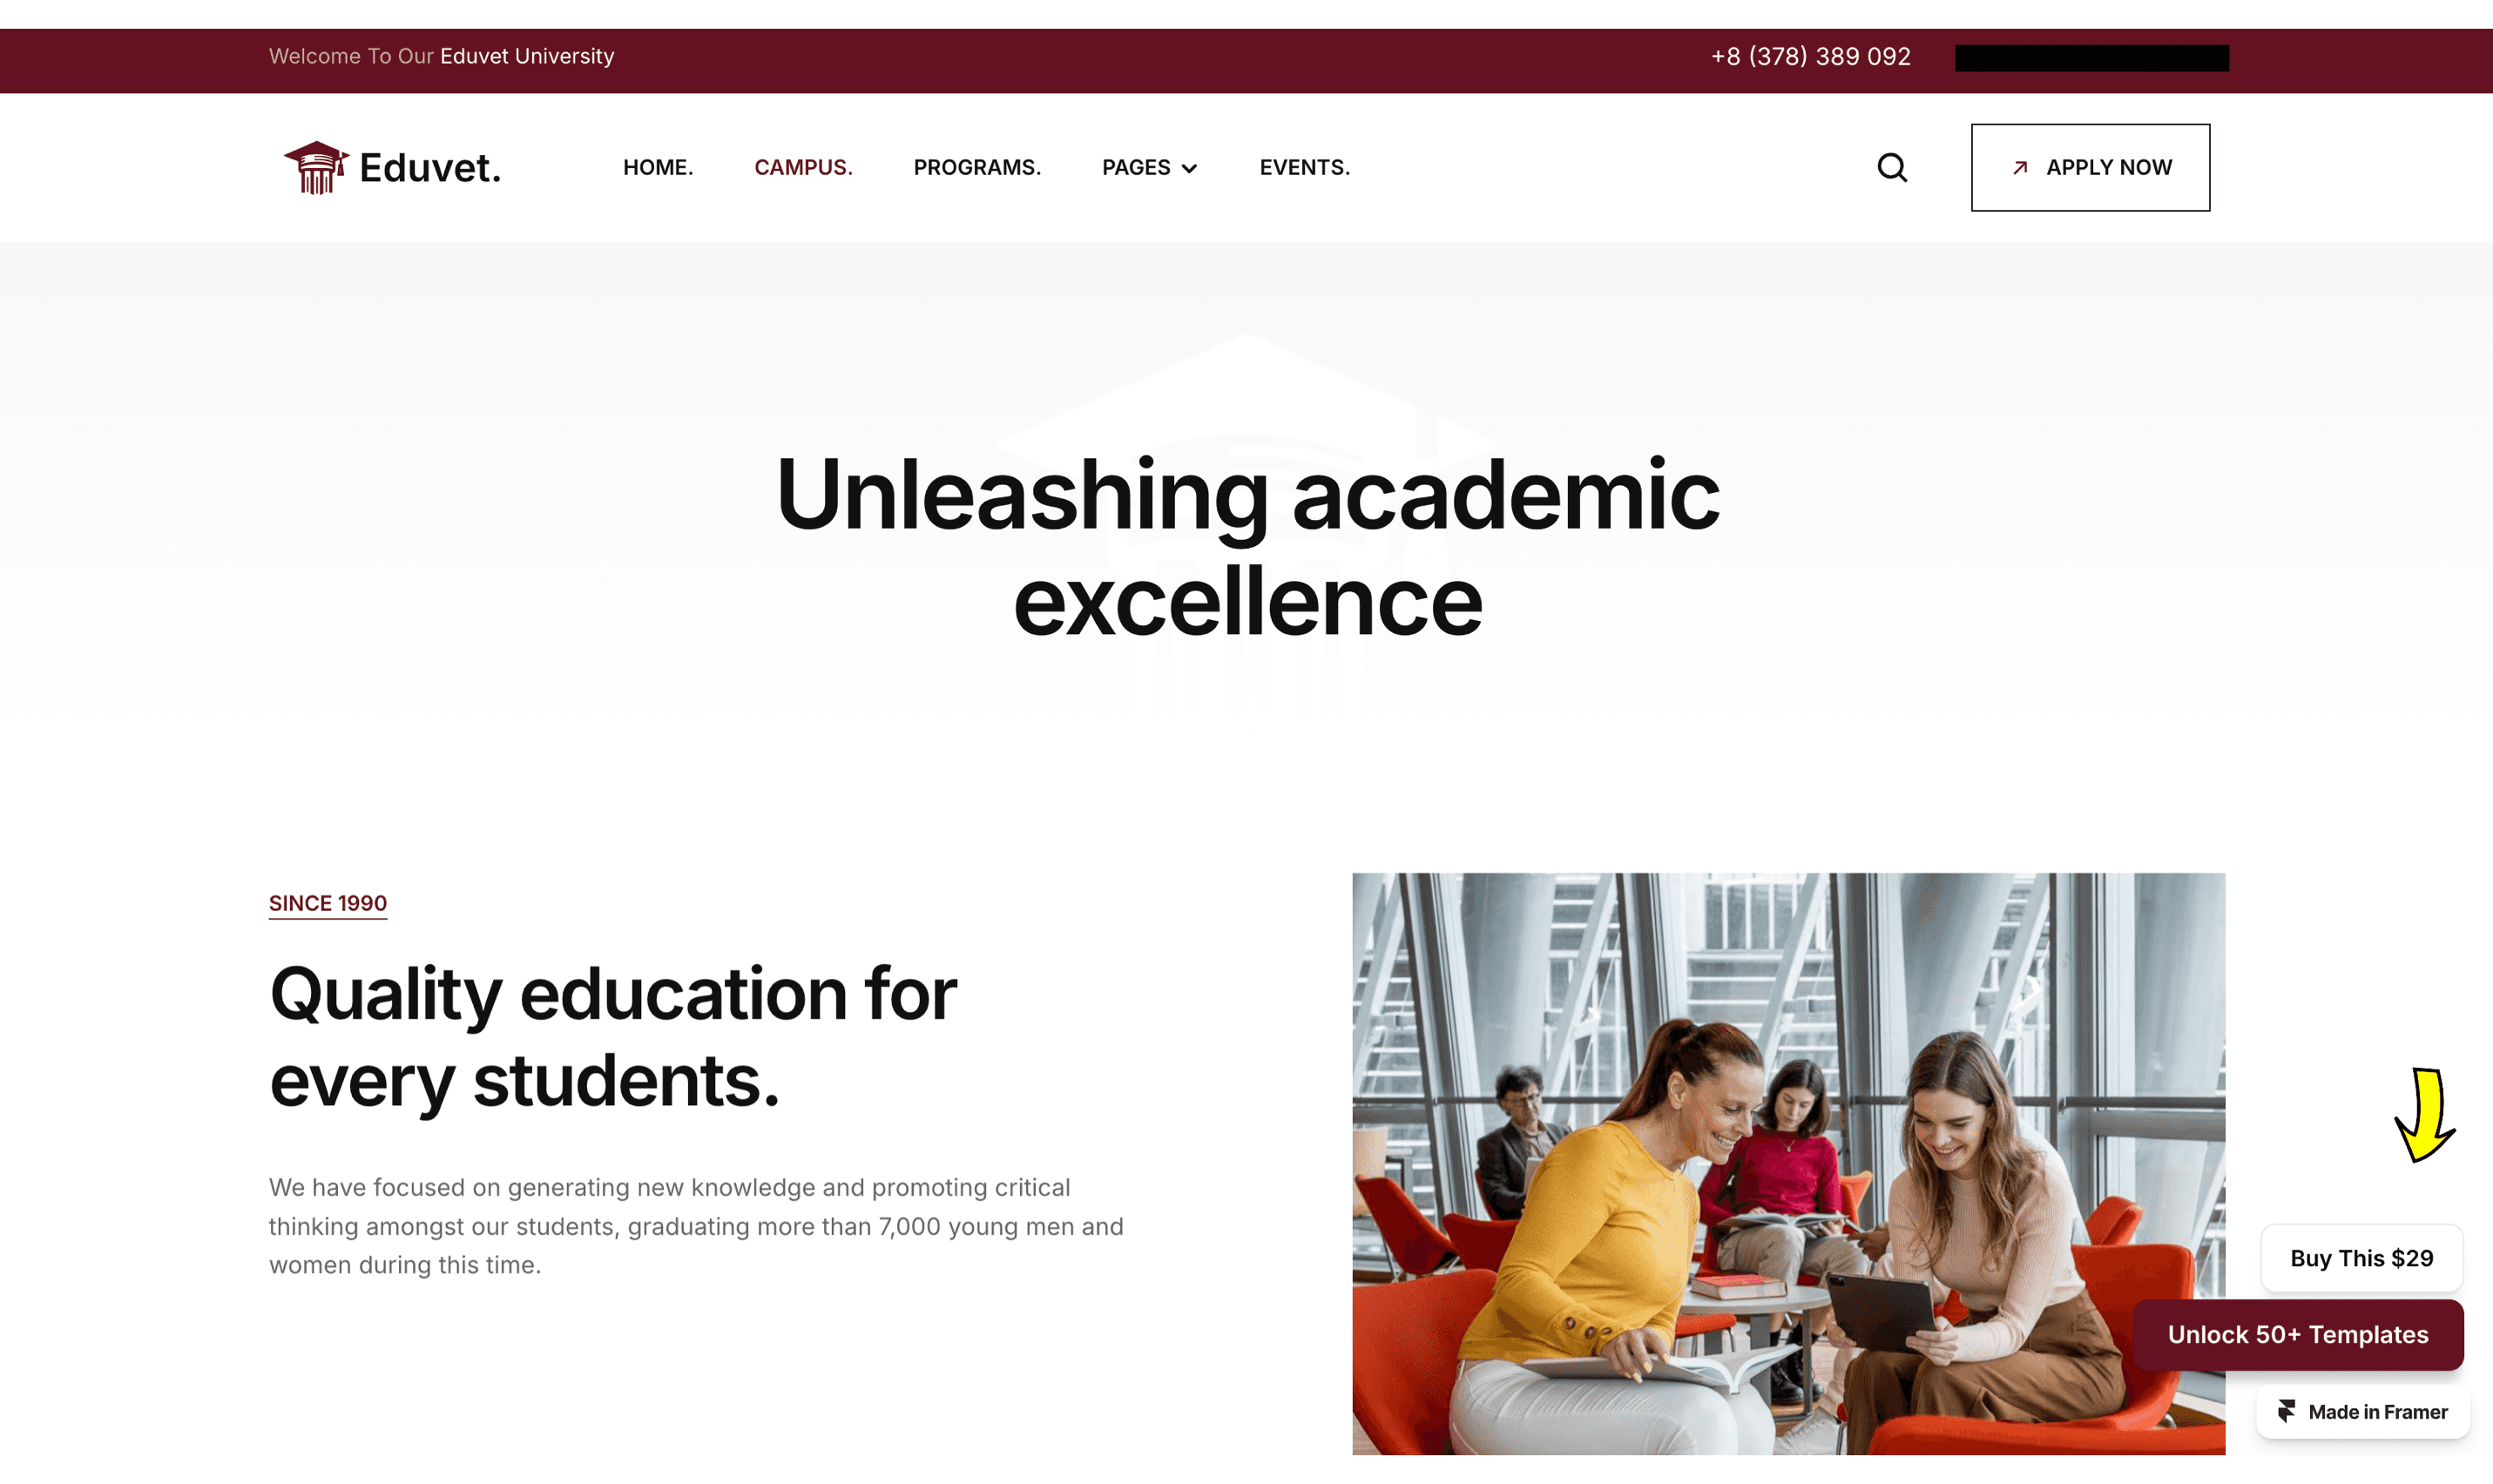Click the search magnifier icon
This screenshot has width=2493, height=1484.
point(1891,168)
